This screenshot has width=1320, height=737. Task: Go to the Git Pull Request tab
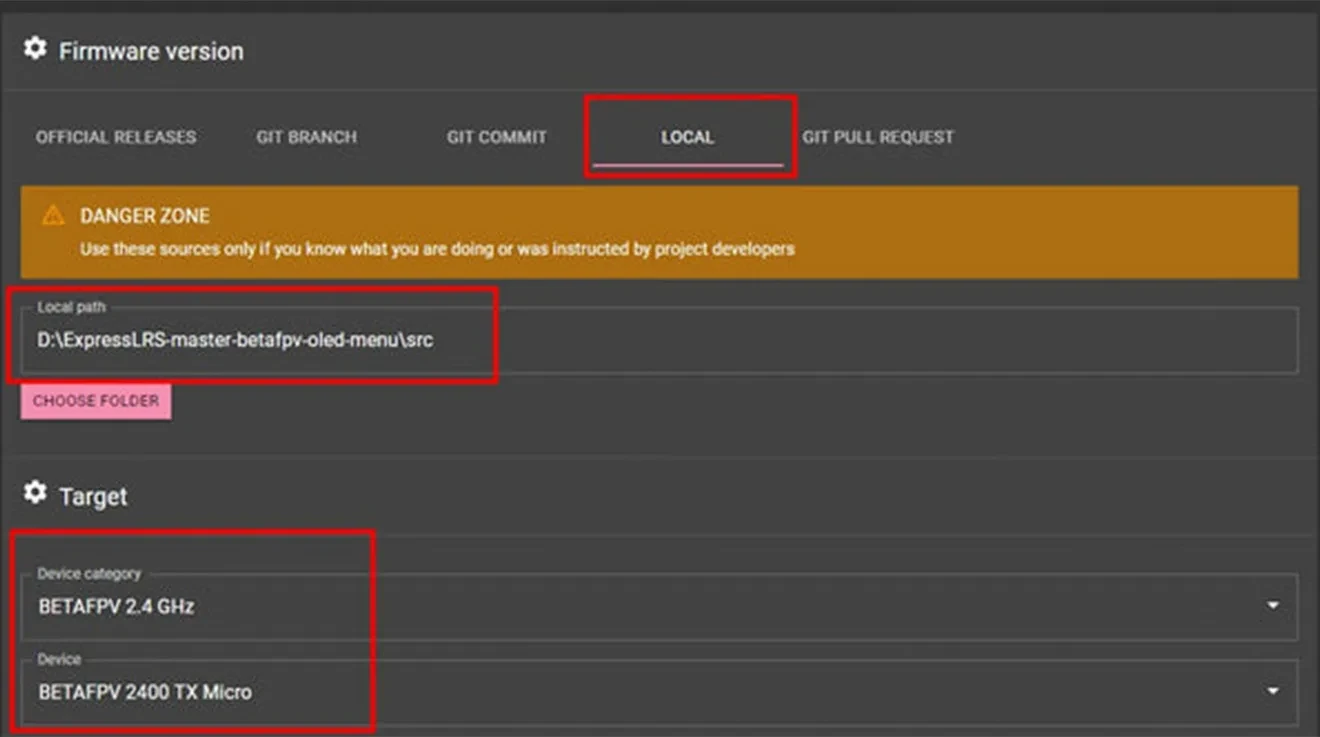(x=877, y=137)
